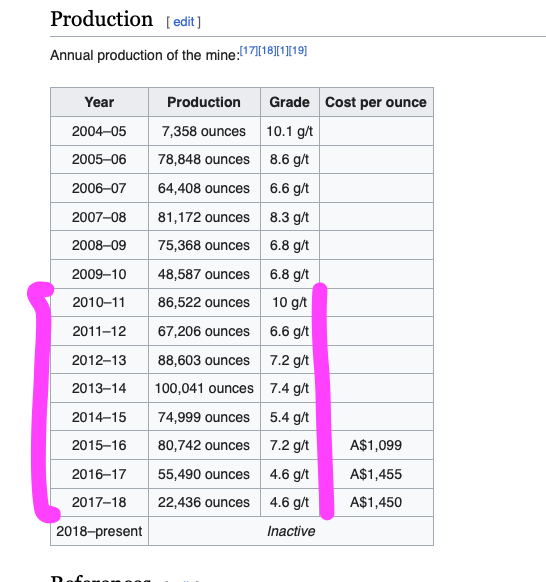The image size is (546, 582).
Task: Click the edit link next to Production
Action: click(x=184, y=22)
